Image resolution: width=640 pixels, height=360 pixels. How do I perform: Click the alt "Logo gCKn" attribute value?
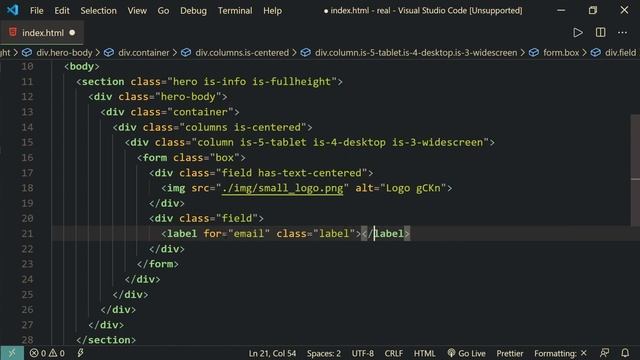pos(413,188)
